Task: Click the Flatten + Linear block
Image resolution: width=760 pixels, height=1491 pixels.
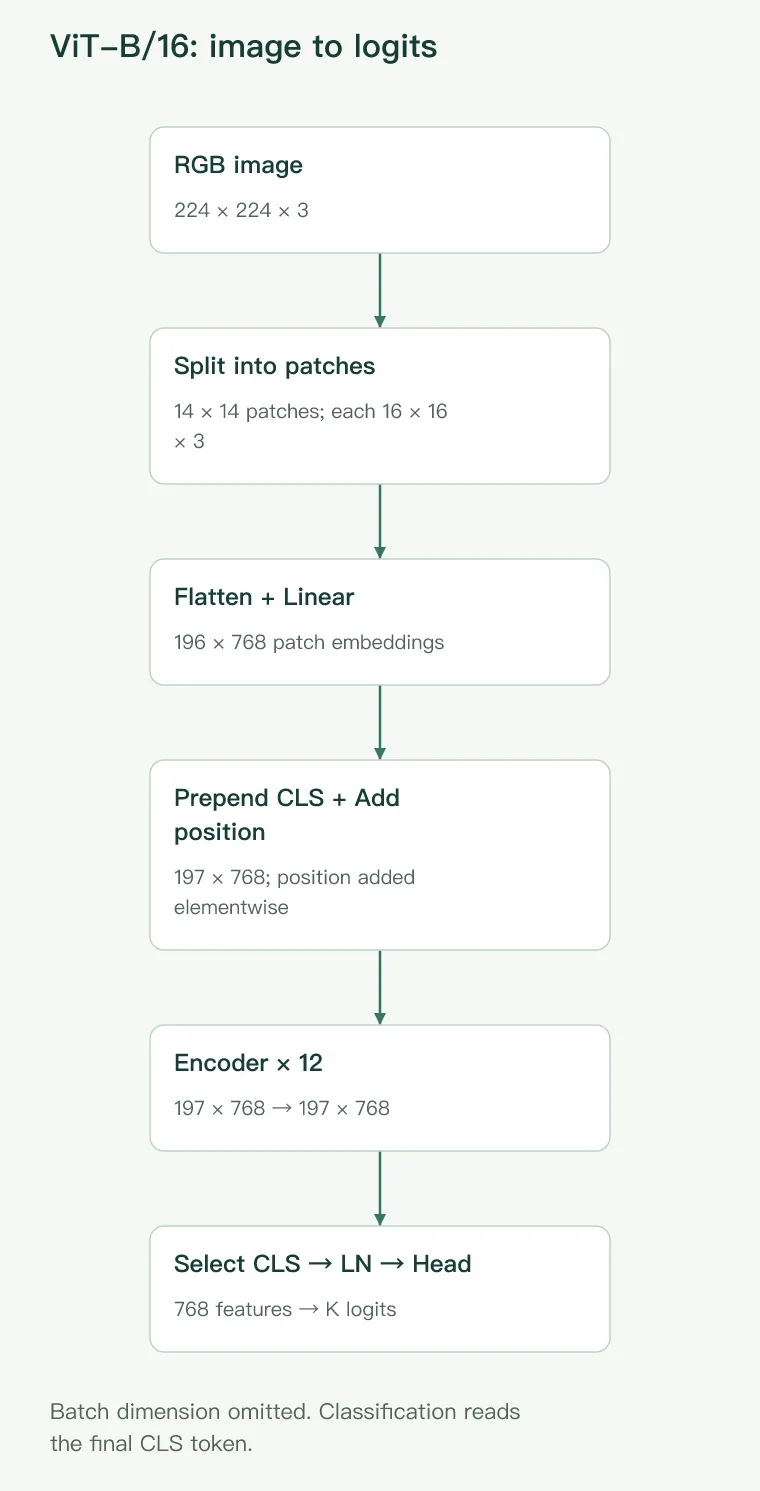Action: point(380,622)
